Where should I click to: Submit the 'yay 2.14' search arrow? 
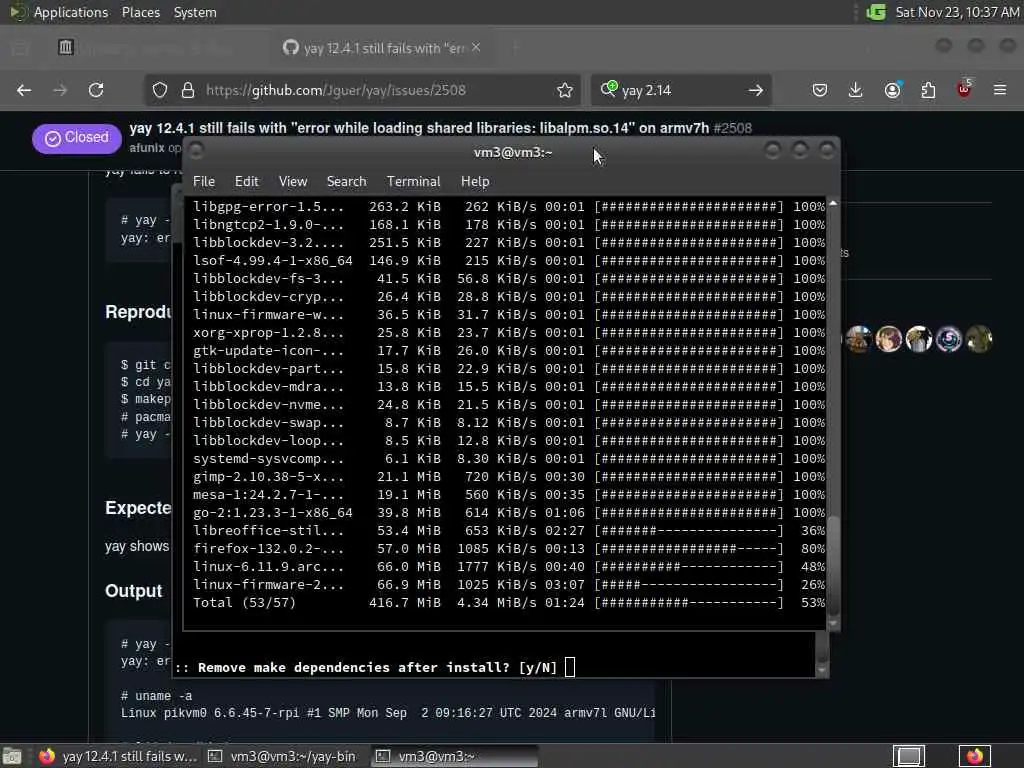(x=756, y=90)
